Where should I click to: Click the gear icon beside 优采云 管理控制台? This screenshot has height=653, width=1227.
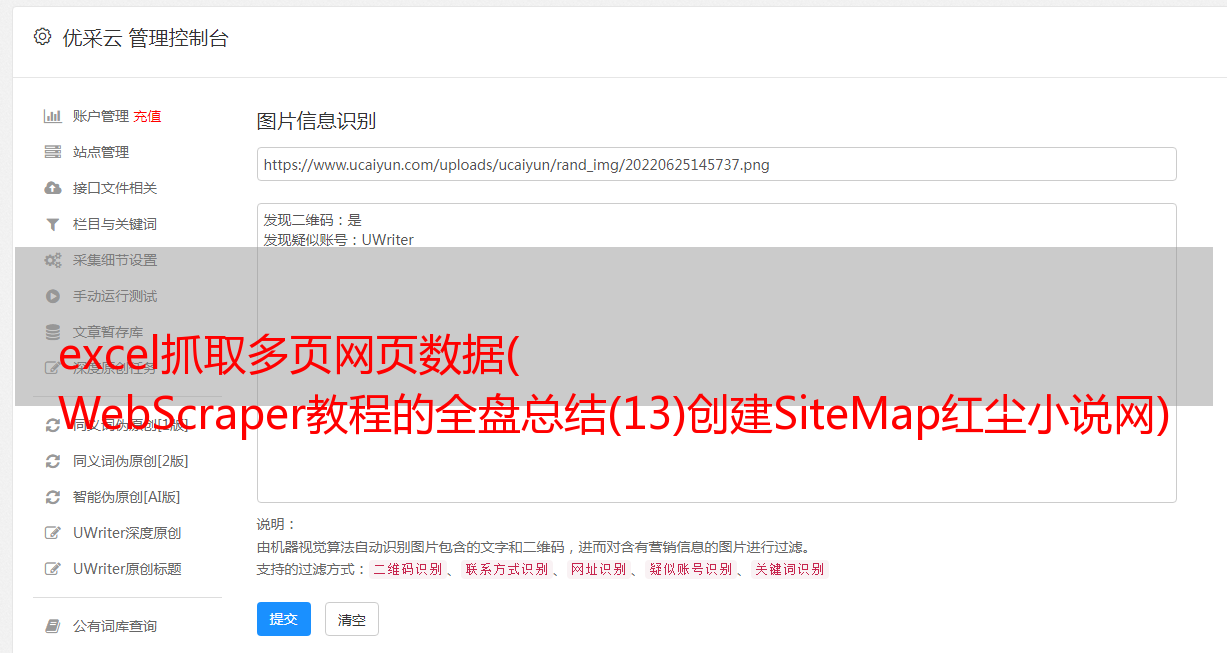(x=42, y=37)
